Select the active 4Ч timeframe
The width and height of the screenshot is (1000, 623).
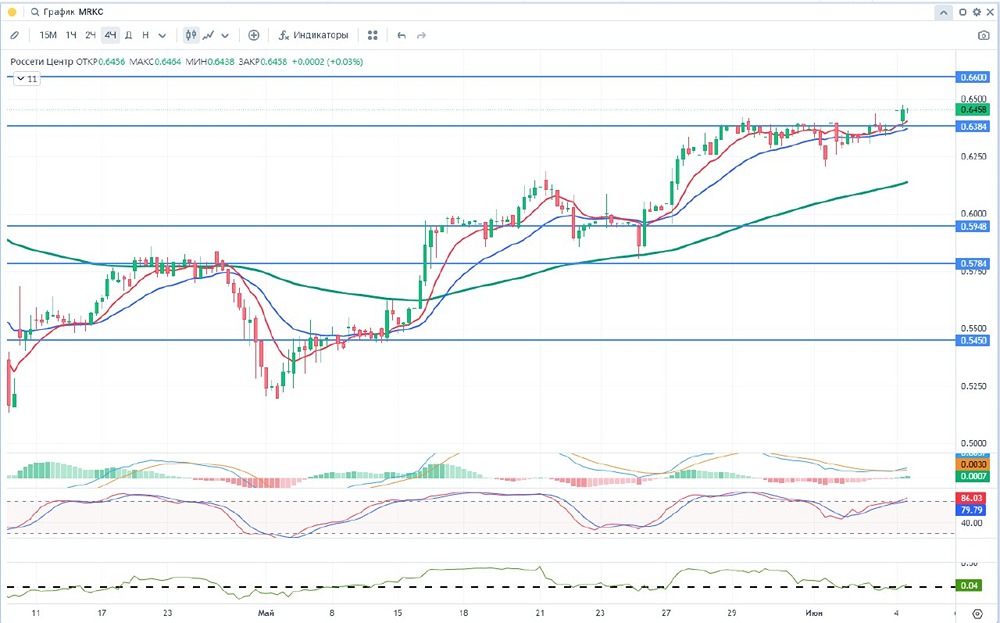pyautogui.click(x=110, y=36)
